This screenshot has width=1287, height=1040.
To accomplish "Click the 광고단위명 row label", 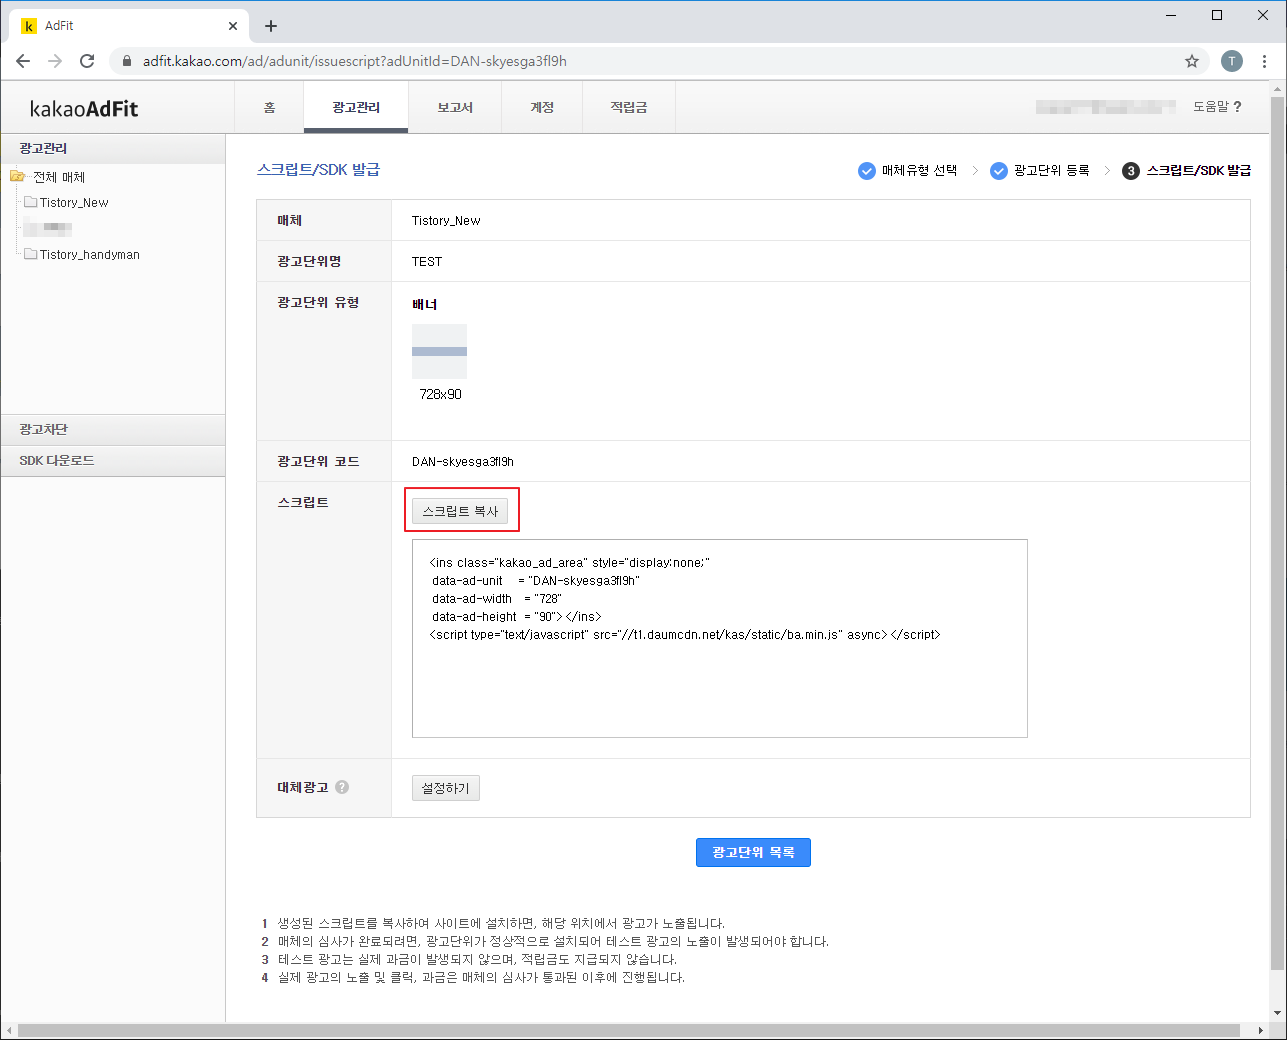I will click(309, 261).
